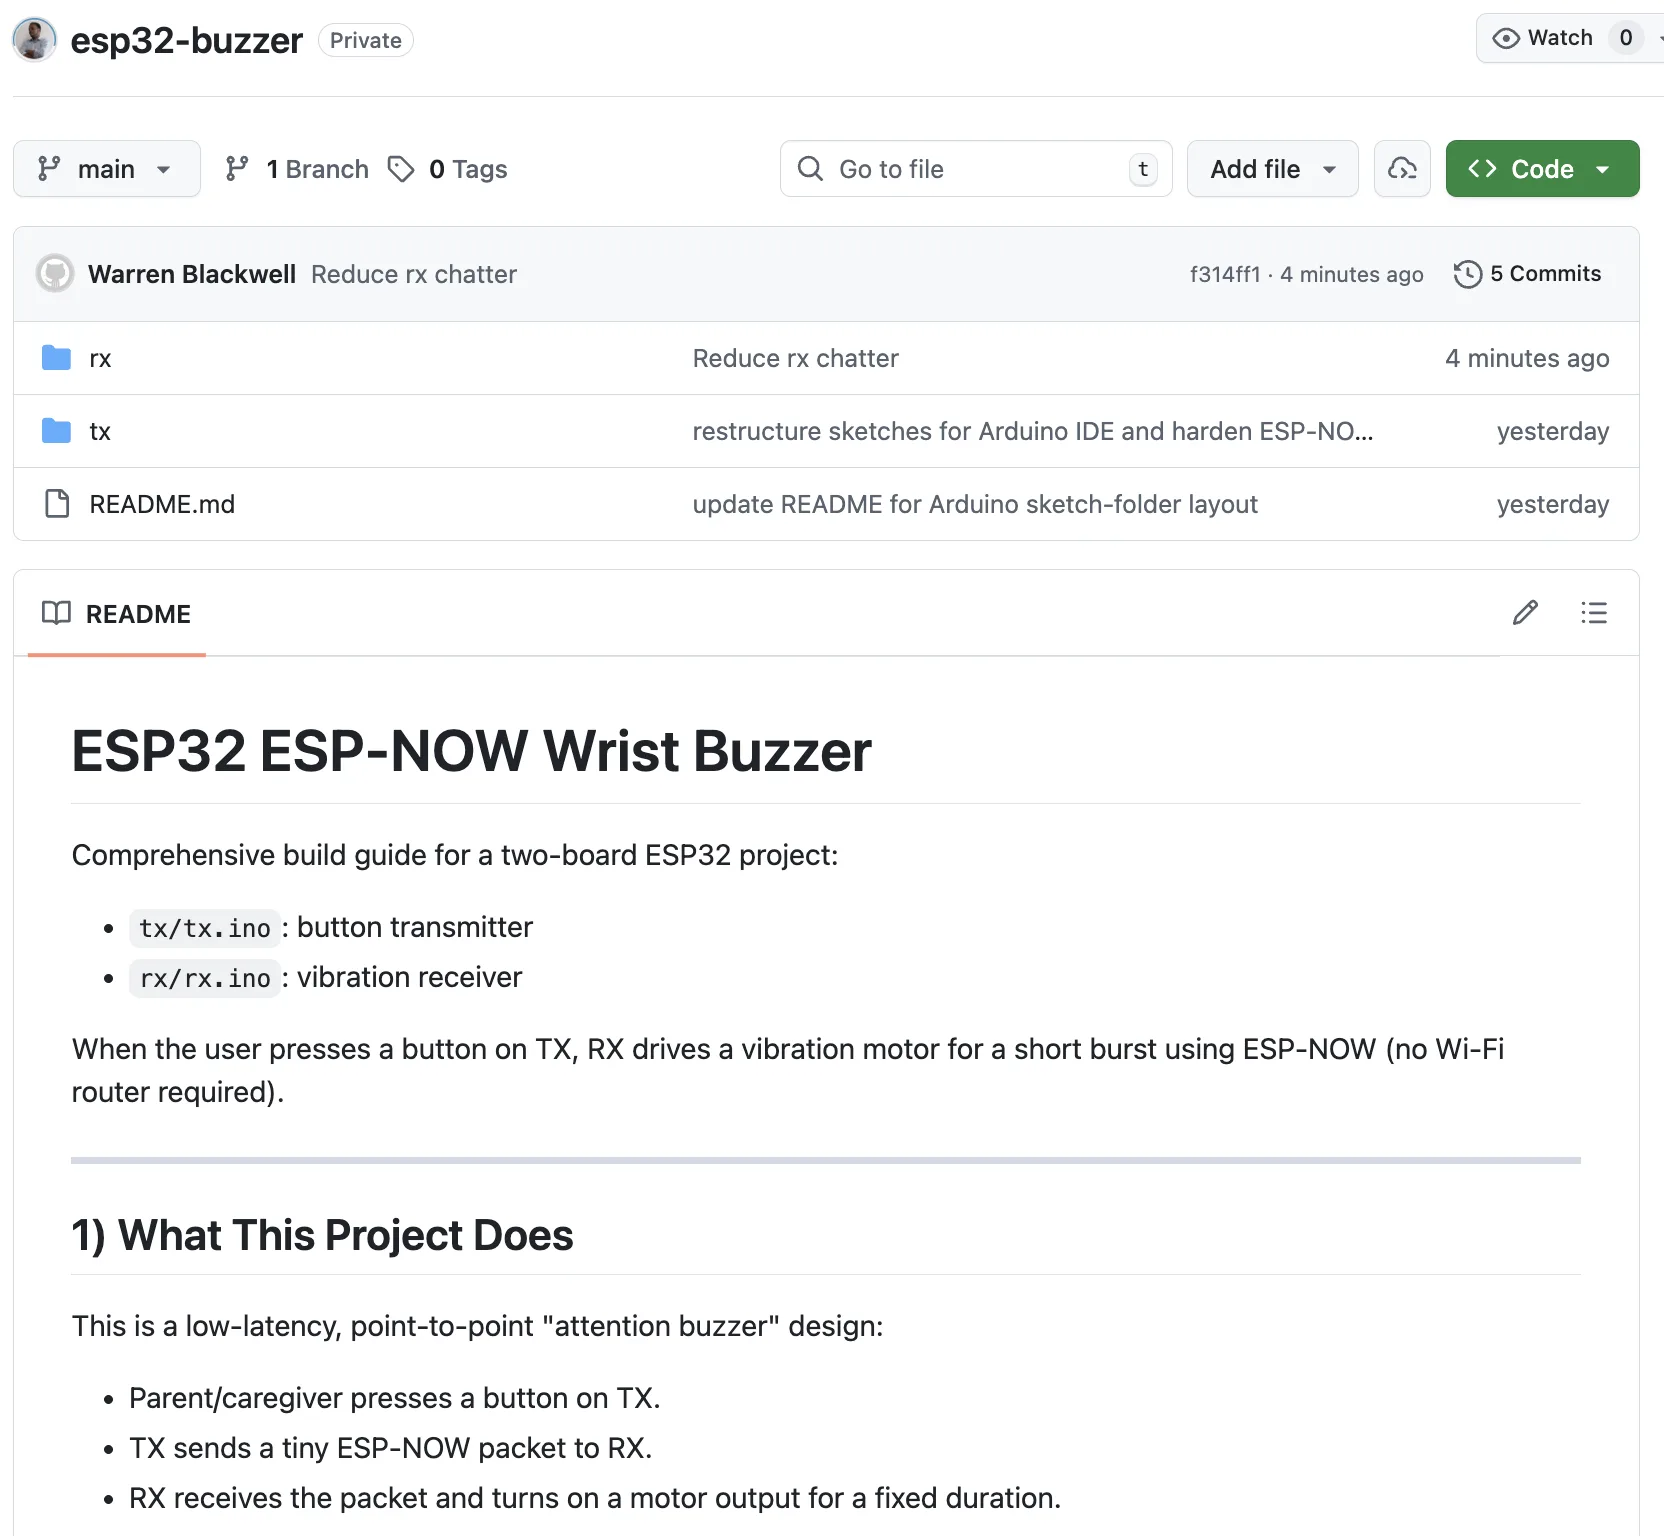Viewport: 1664px width, 1536px height.
Task: Click the branch icon next to main
Action: (x=48, y=168)
